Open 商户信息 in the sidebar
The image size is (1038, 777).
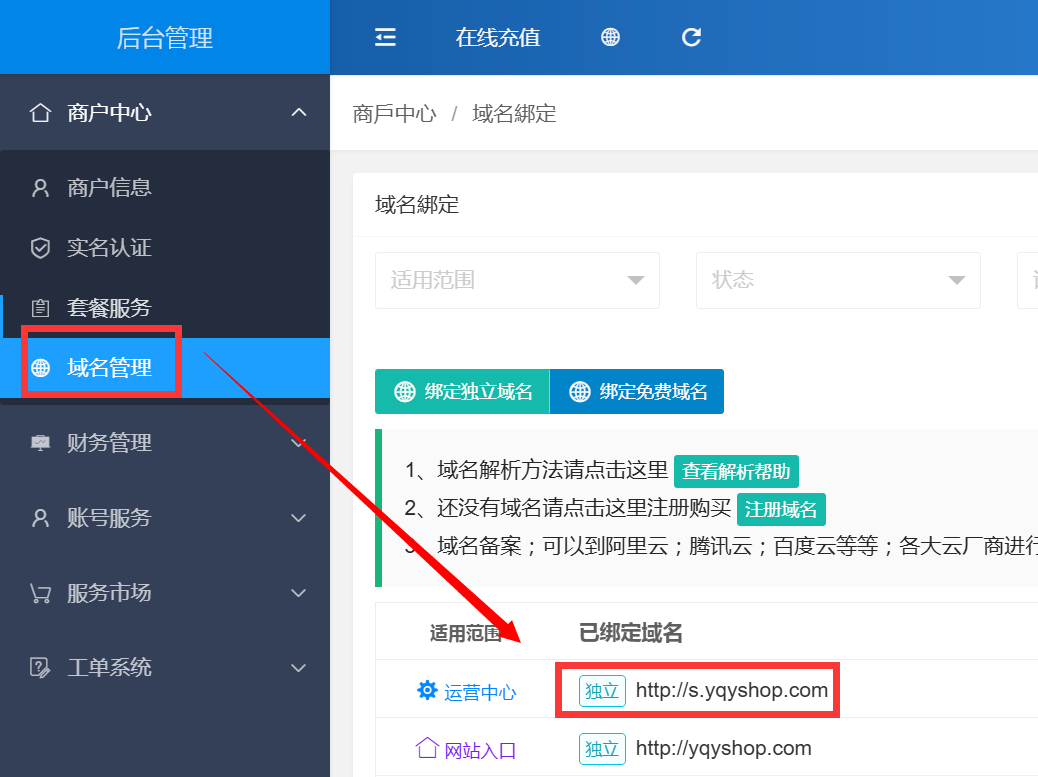coord(109,188)
